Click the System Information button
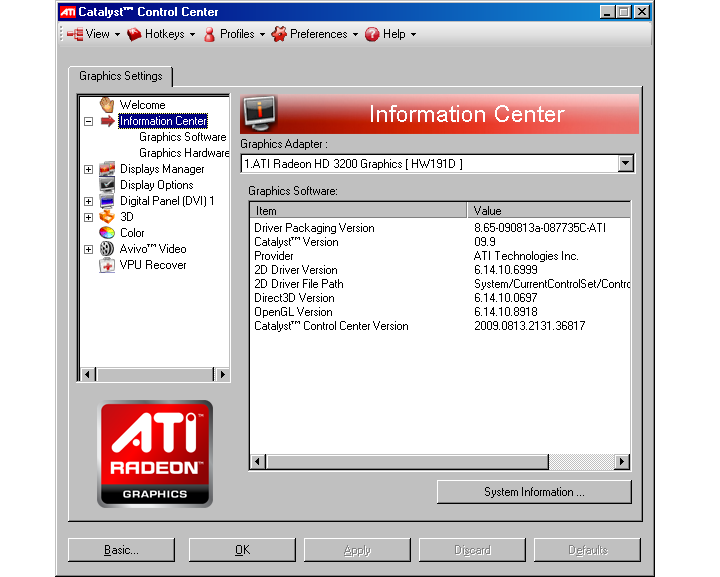The image size is (720, 577). tap(534, 492)
